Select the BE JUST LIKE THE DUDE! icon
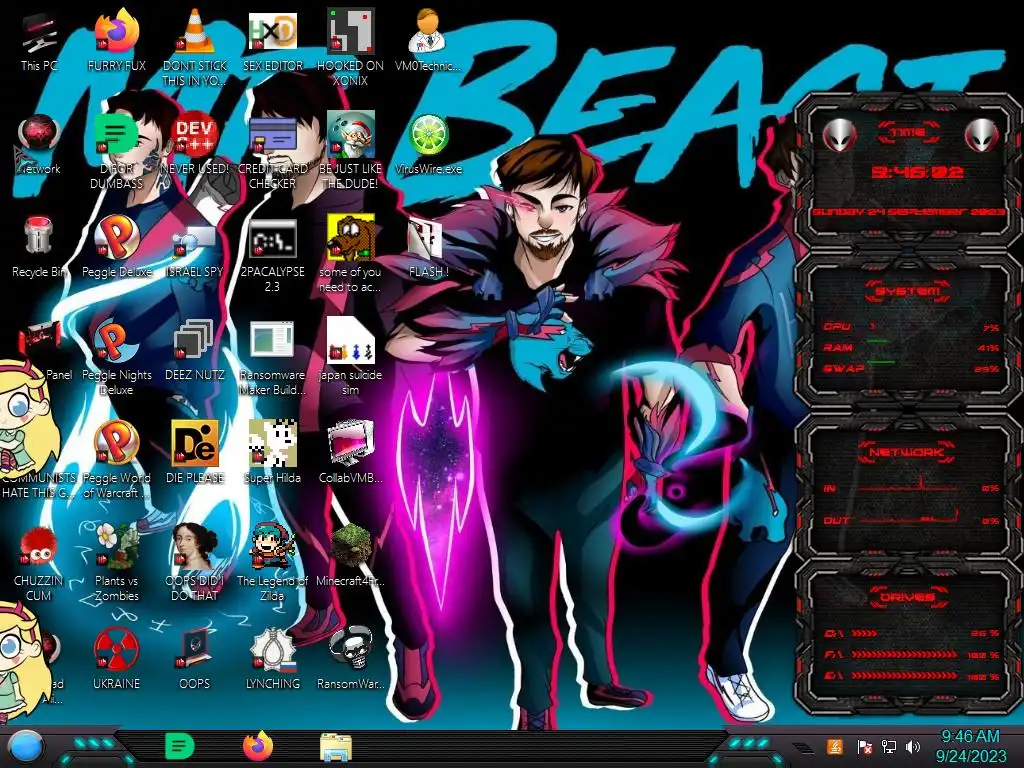1024x768 pixels. click(350, 152)
